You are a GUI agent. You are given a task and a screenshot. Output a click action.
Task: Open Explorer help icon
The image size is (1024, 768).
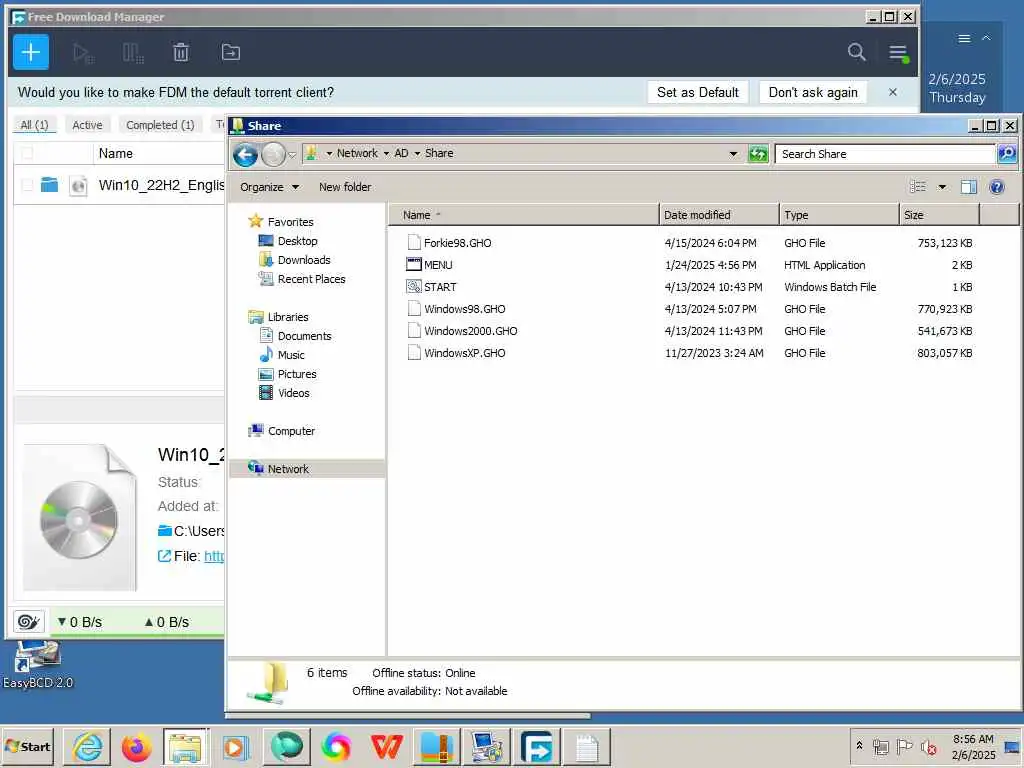(x=997, y=187)
